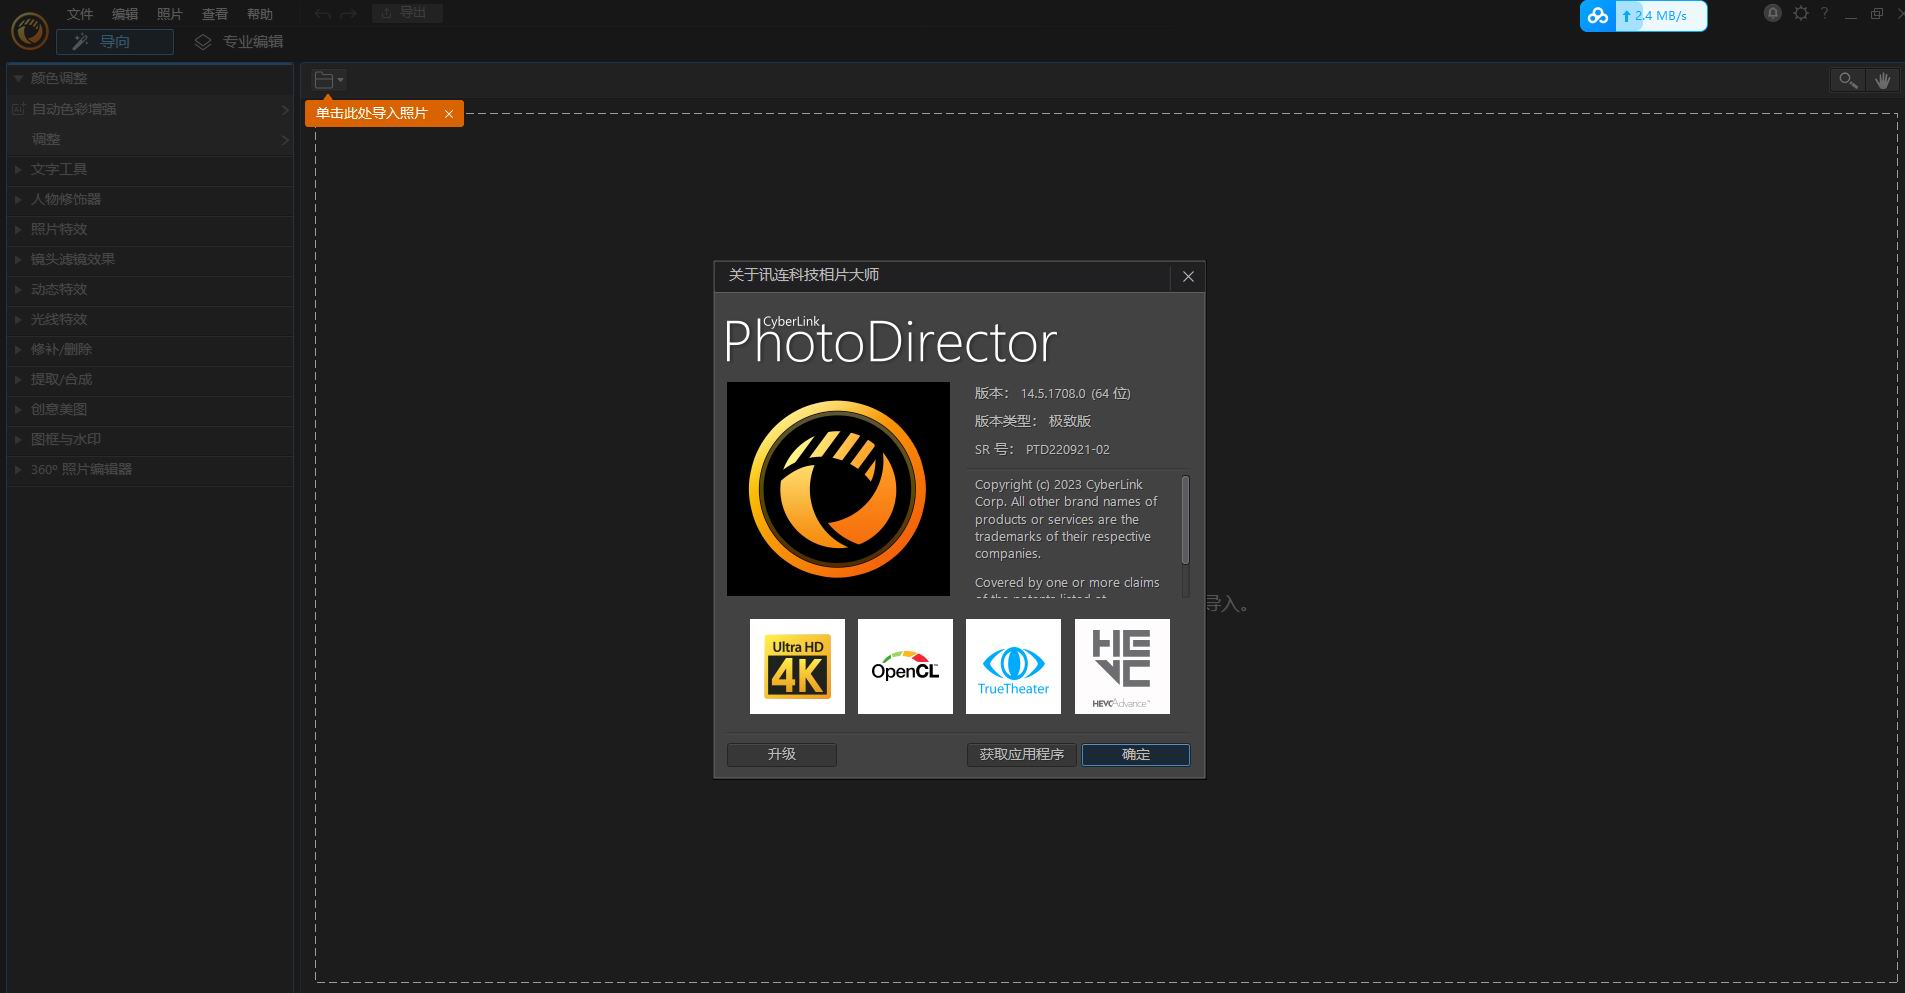This screenshot has width=1905, height=993.
Task: Open the 查看 menu
Action: tap(215, 14)
